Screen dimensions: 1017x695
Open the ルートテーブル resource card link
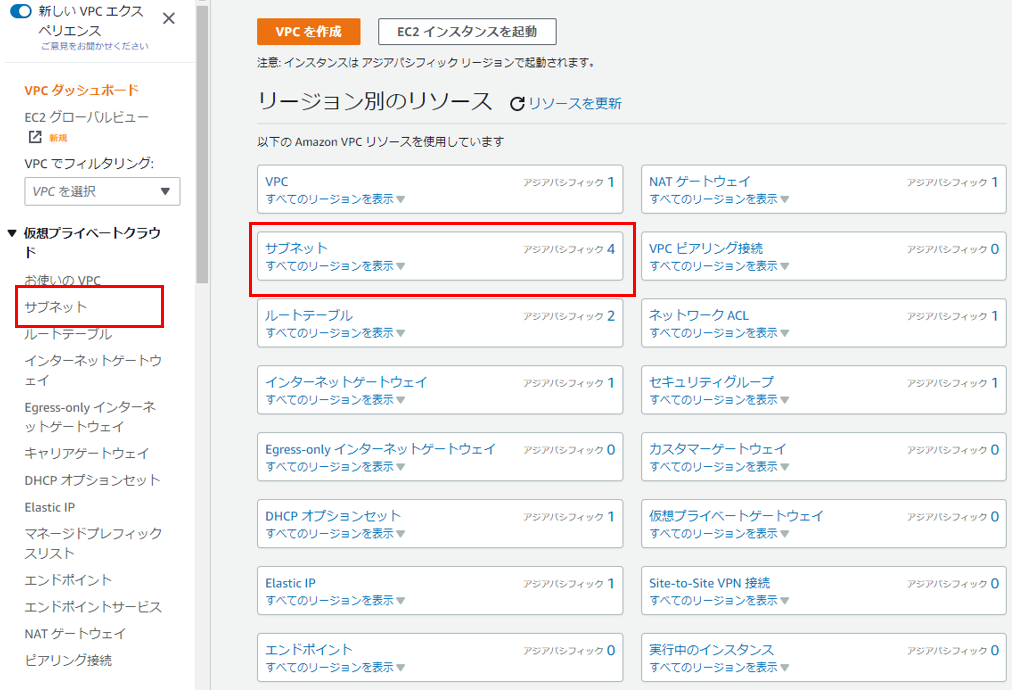(309, 315)
